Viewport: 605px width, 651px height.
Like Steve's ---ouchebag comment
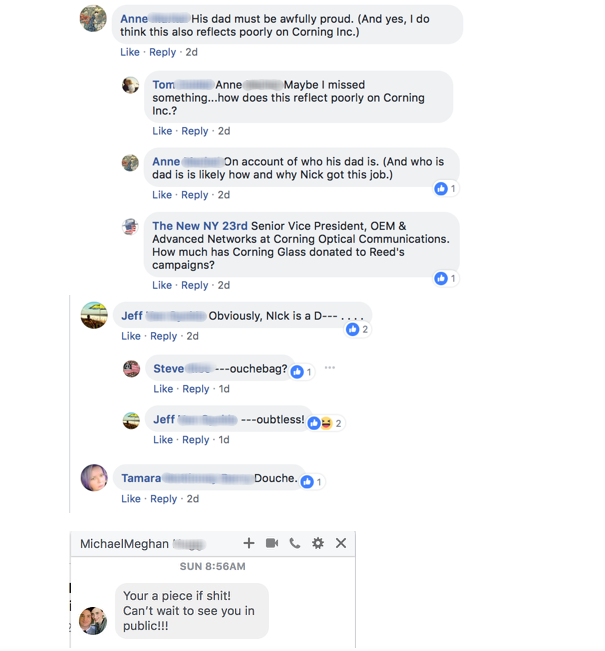pyautogui.click(x=163, y=389)
